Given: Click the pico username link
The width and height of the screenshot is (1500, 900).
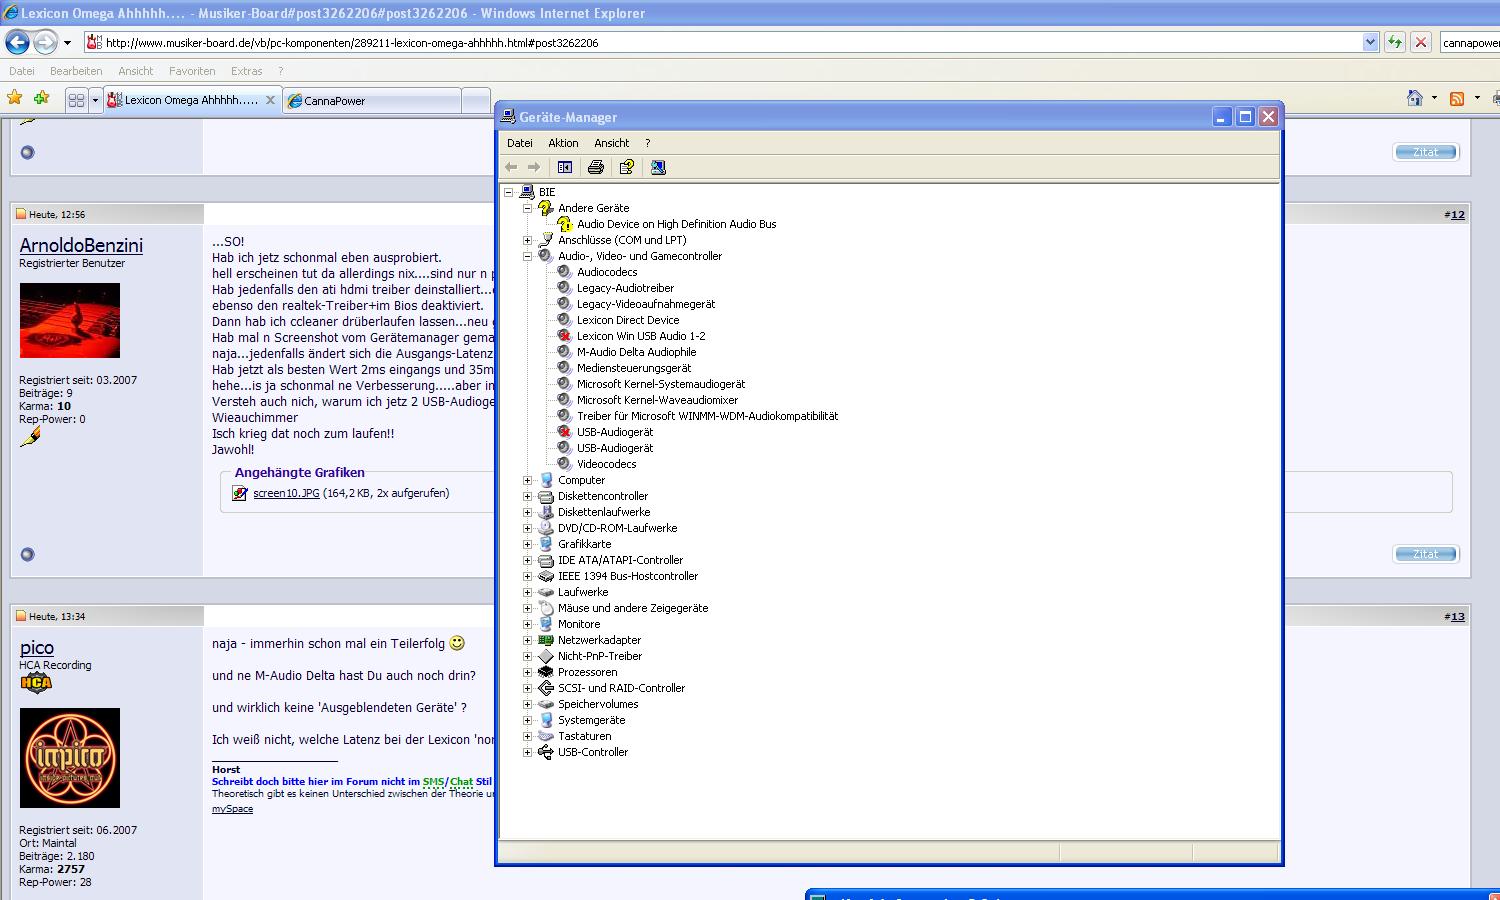Looking at the screenshot, I should [37, 648].
